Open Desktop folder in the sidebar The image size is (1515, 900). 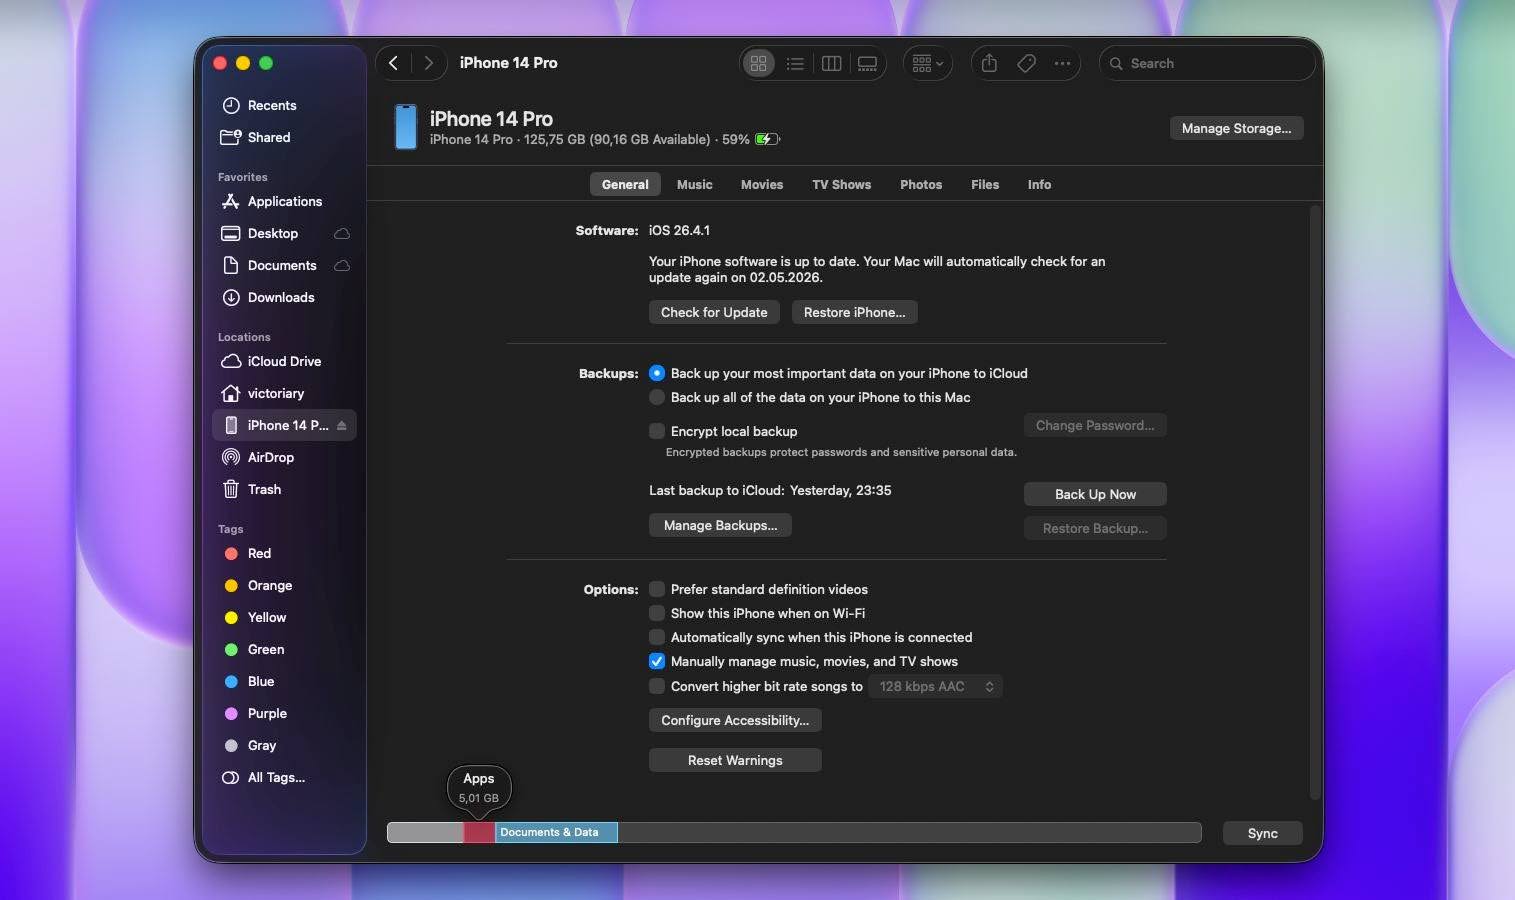tap(284, 233)
